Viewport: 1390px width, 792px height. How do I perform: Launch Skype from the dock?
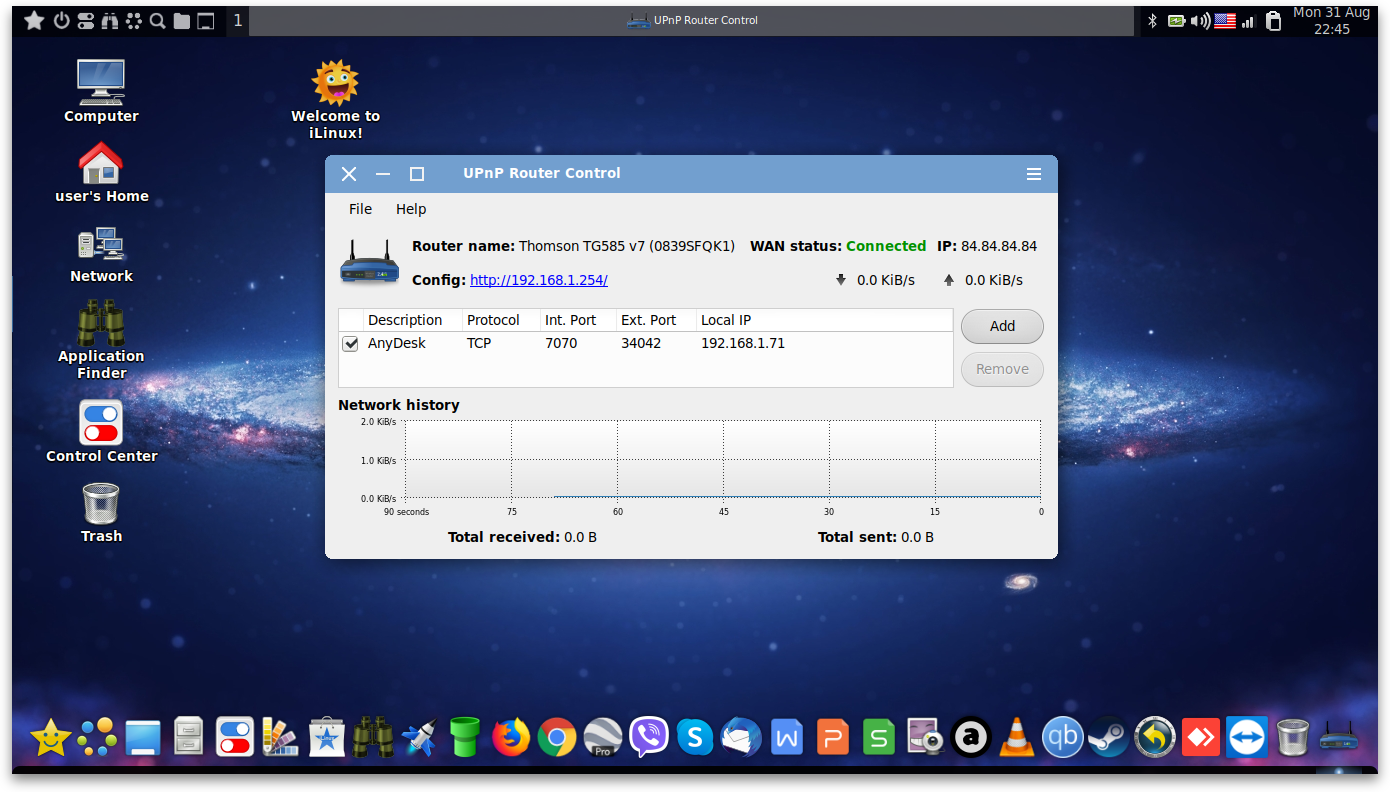[x=695, y=738]
